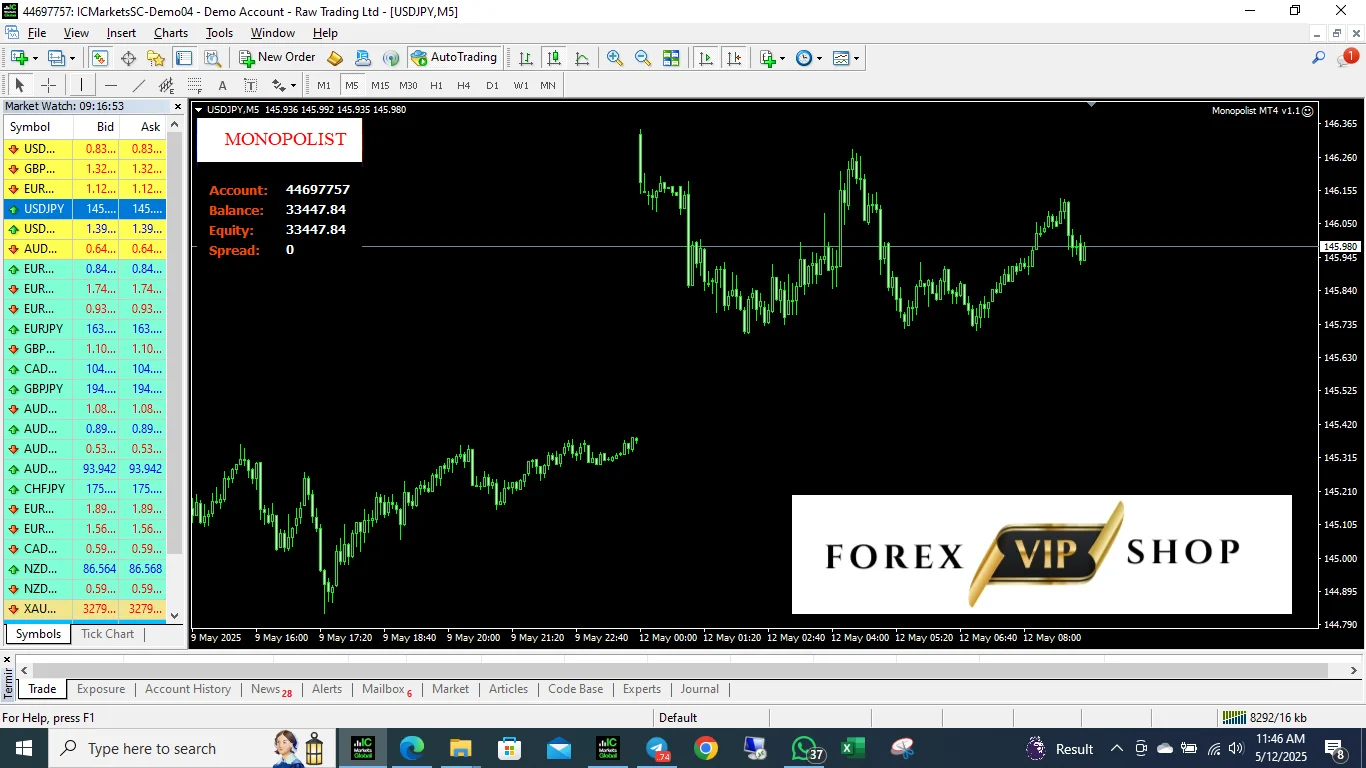Select the Trendline drawing tool
Image resolution: width=1366 pixels, height=768 pixels.
point(139,85)
